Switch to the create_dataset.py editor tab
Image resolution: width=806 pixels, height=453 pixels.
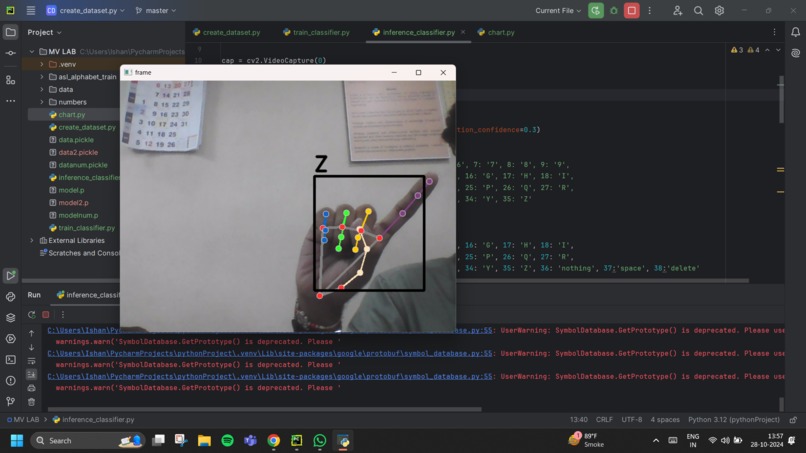tap(227, 32)
